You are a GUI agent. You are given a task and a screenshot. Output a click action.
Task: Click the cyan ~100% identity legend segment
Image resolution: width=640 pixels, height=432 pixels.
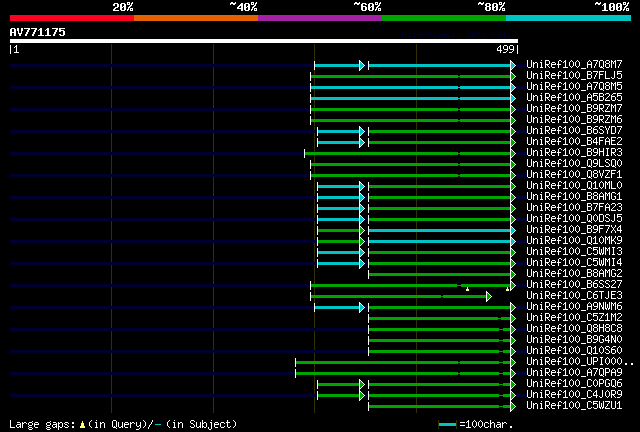[x=568, y=18]
